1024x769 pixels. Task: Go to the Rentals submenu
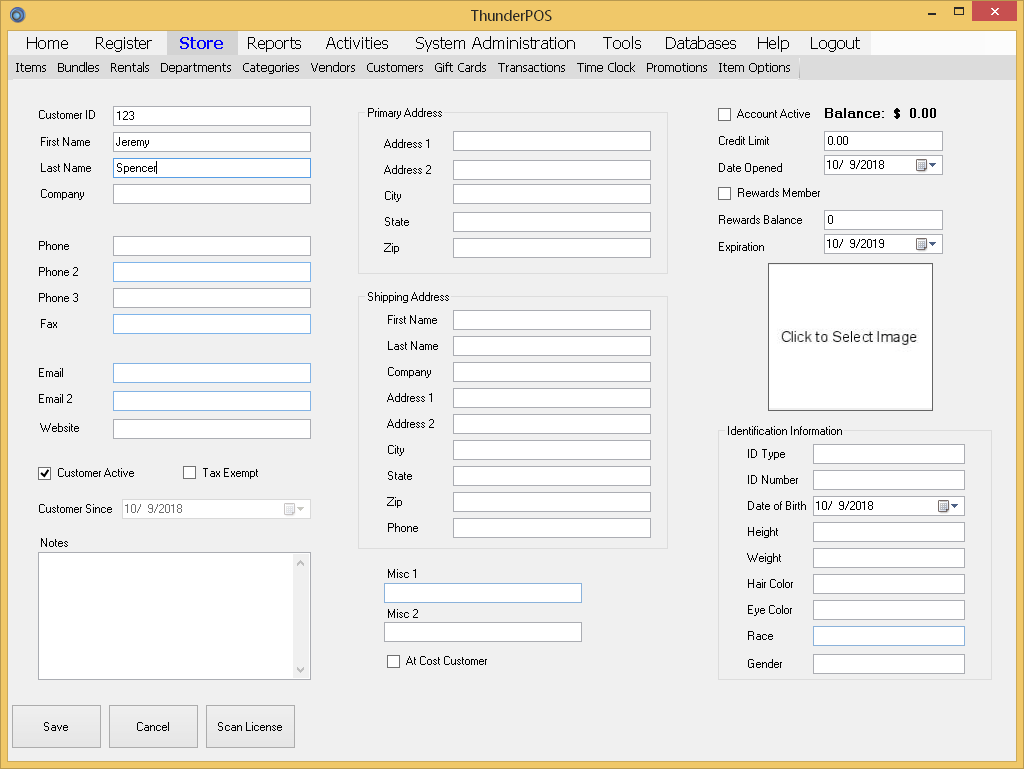coord(129,68)
